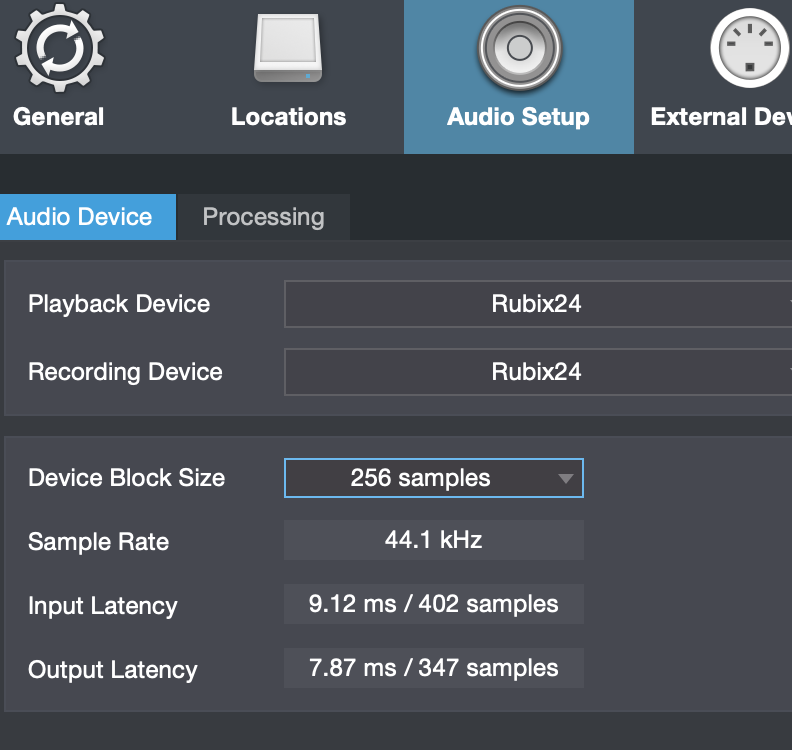
Task: Click the Output Latency label
Action: pos(113,670)
